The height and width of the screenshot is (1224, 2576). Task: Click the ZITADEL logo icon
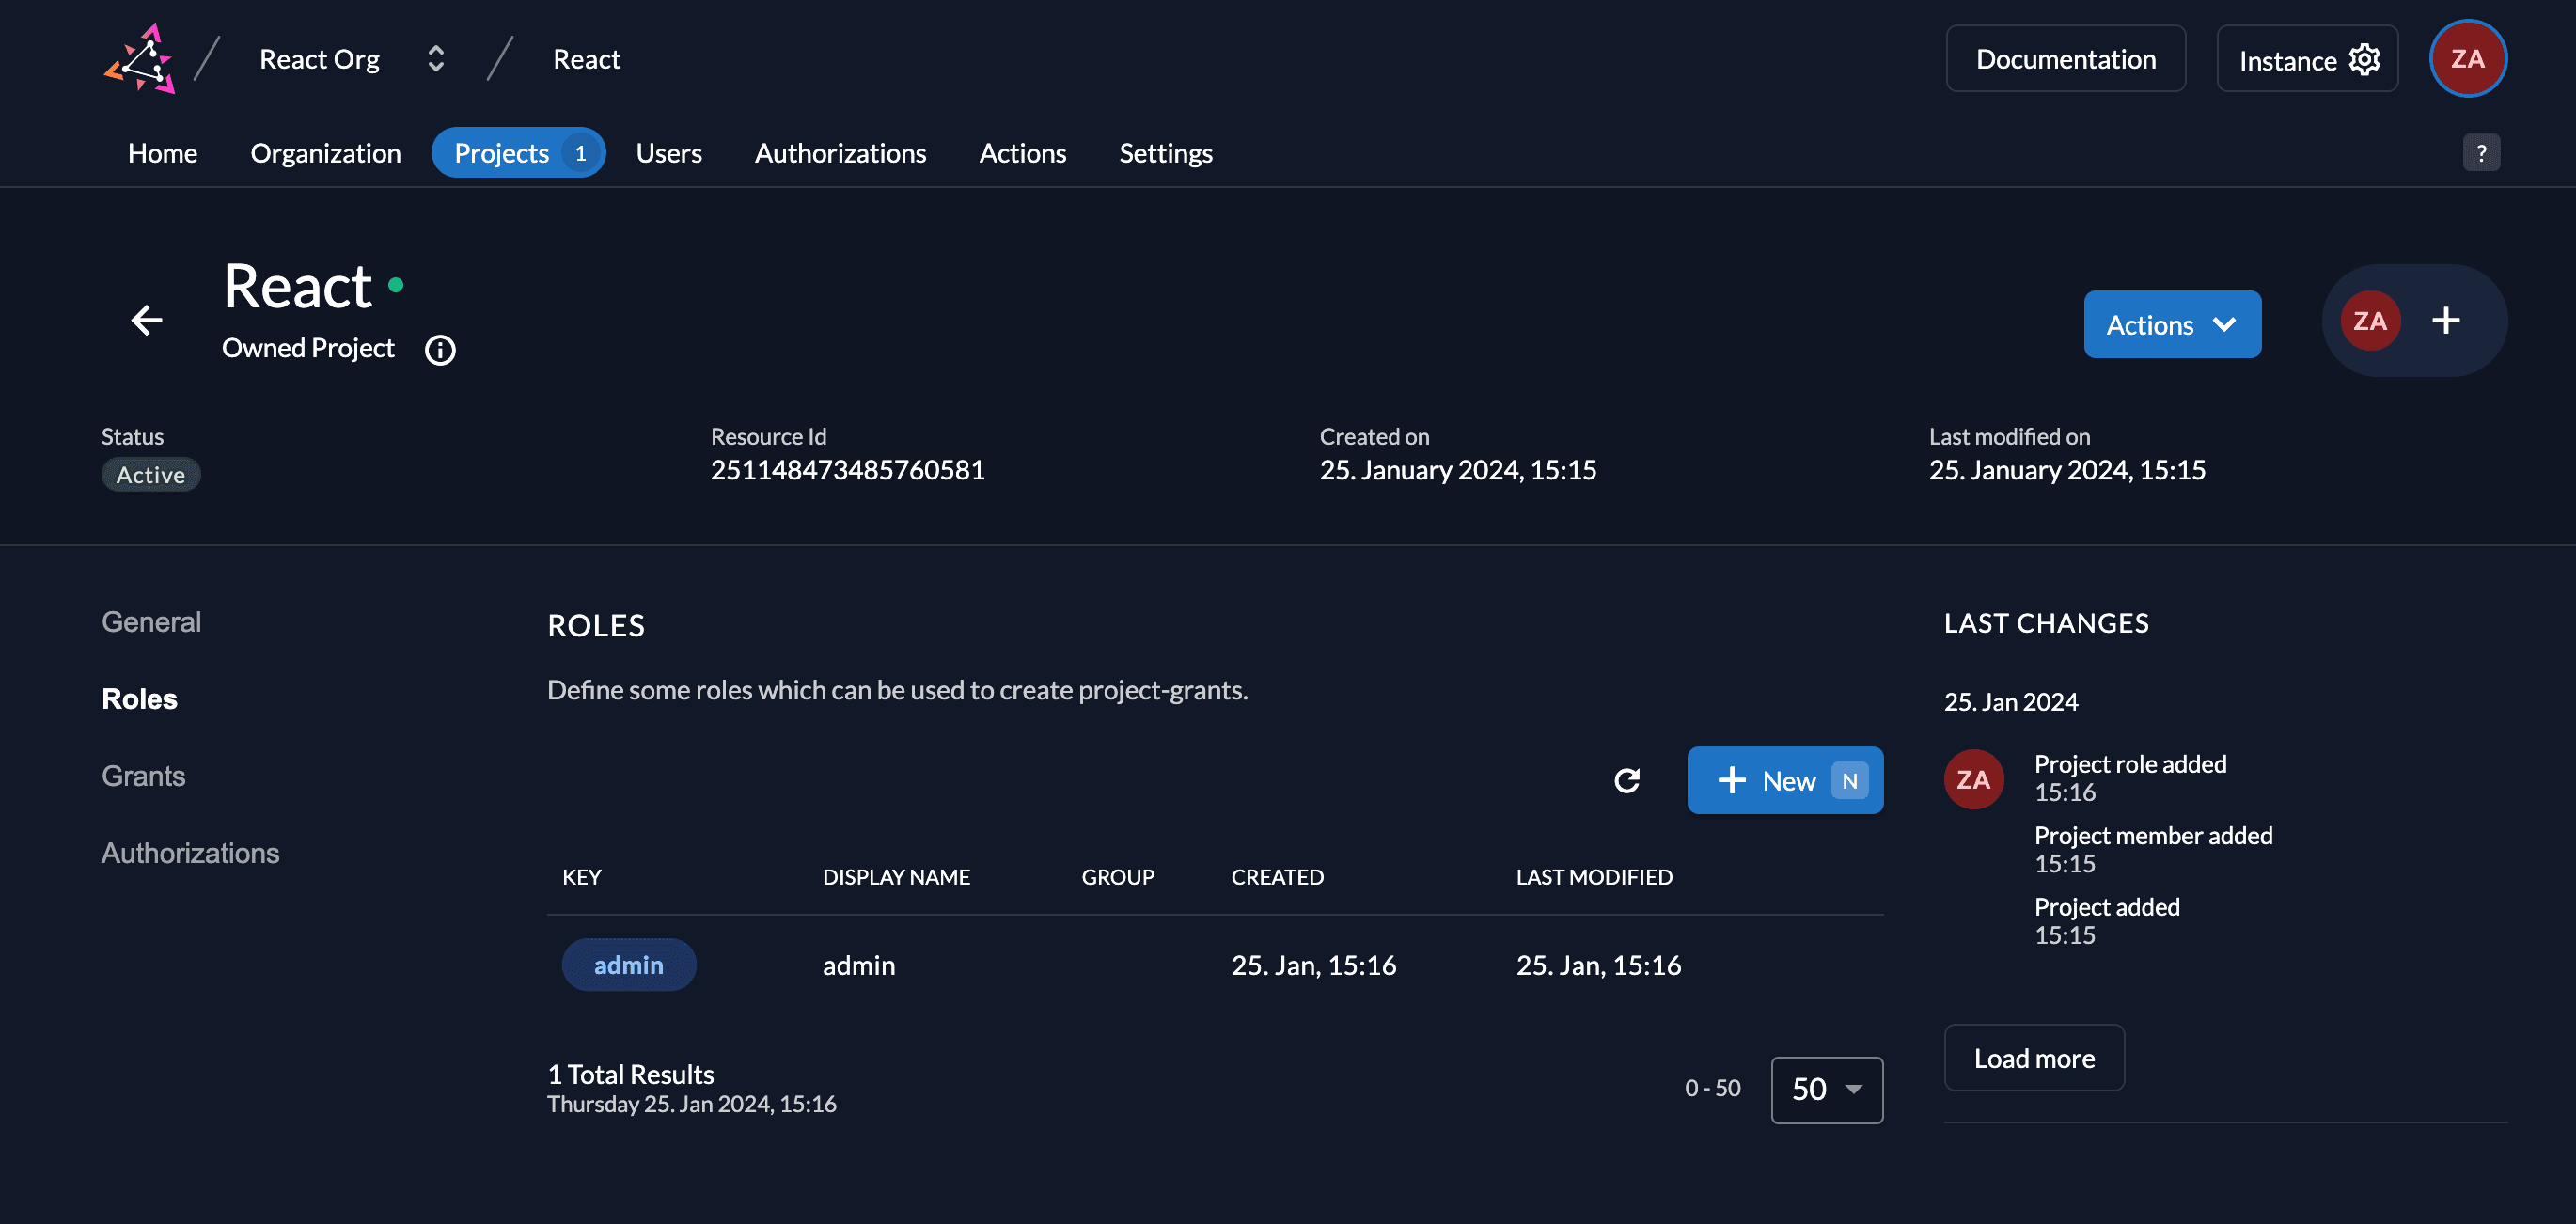[140, 59]
